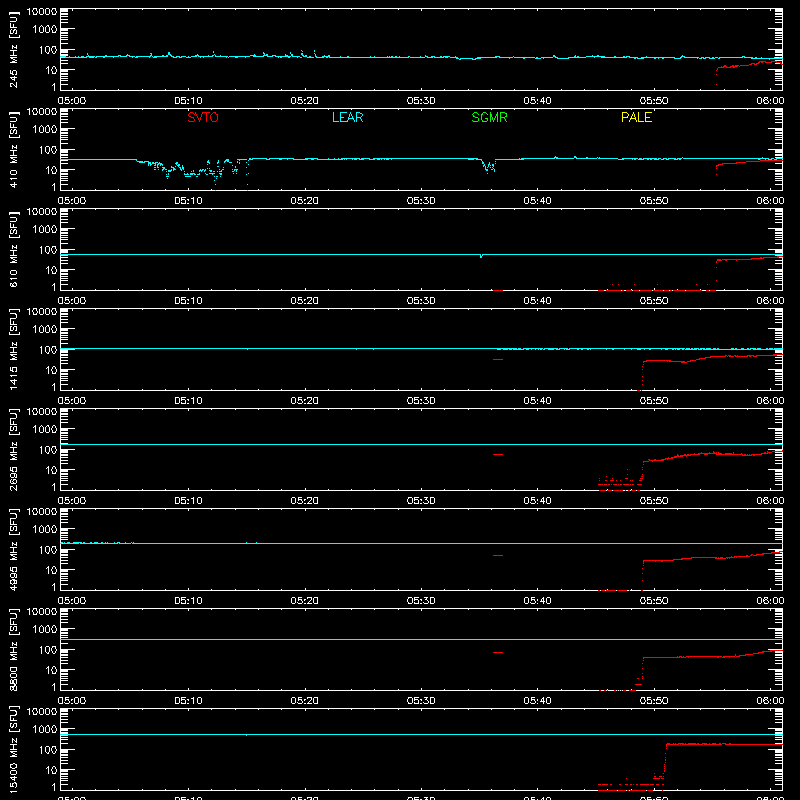Click 06:00 tick under the 4995 MHz plot

tap(770, 601)
